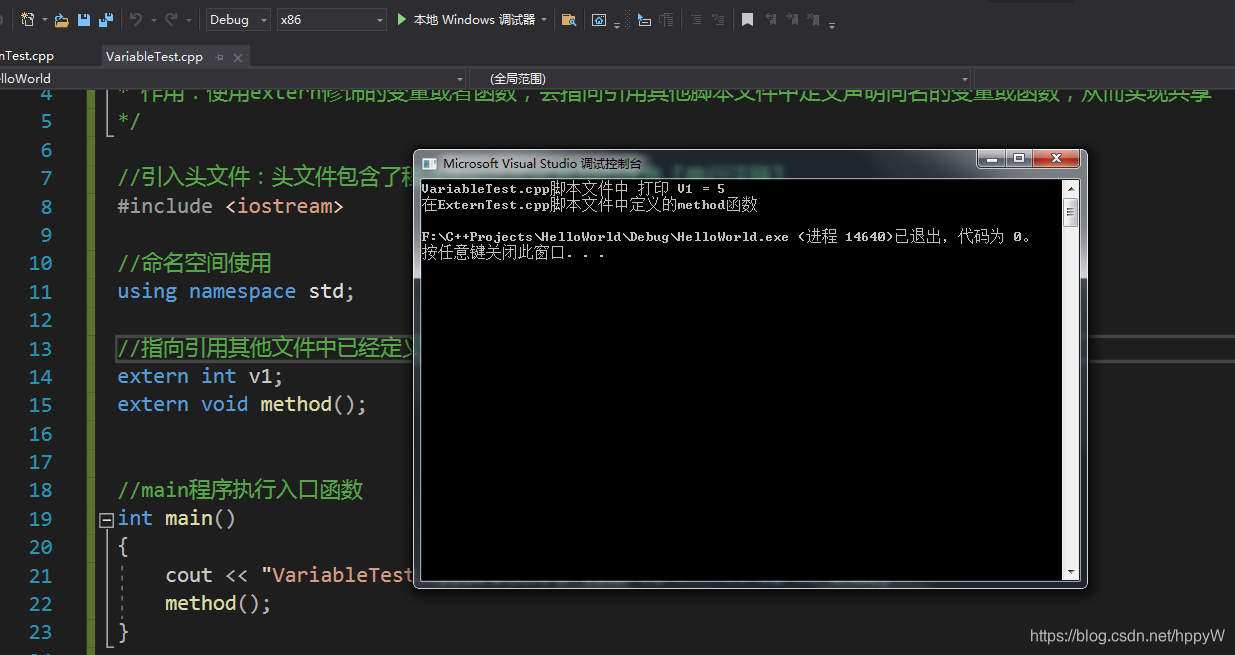1235x655 pixels.
Task: Click 'int main()' in the editor
Action: 176,518
